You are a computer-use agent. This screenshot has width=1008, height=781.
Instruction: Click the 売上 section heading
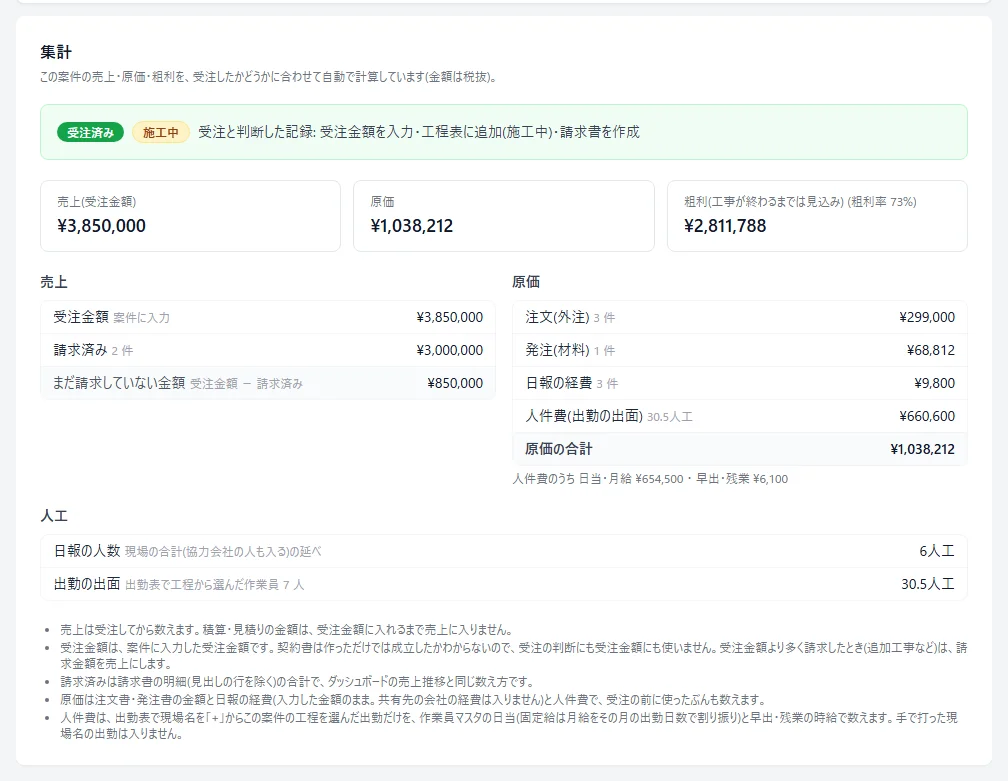[54, 282]
